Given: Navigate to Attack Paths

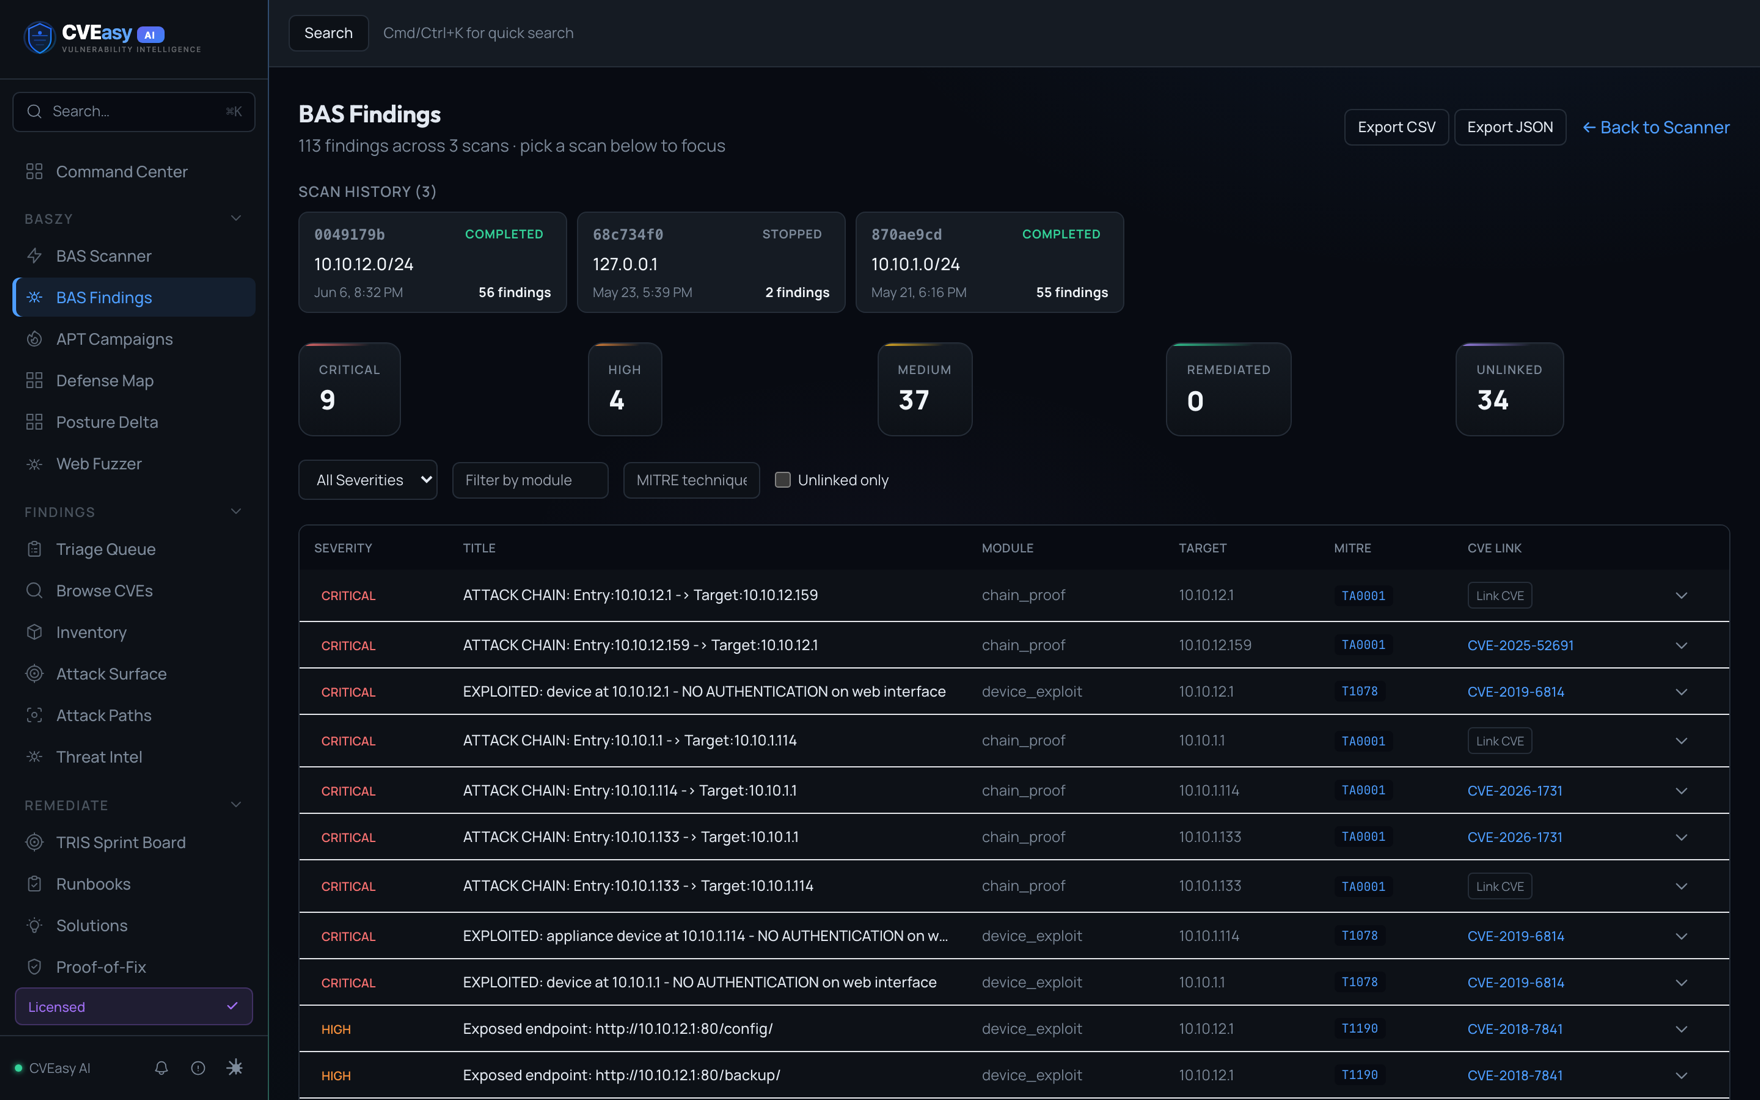Looking at the screenshot, I should (x=134, y=715).
